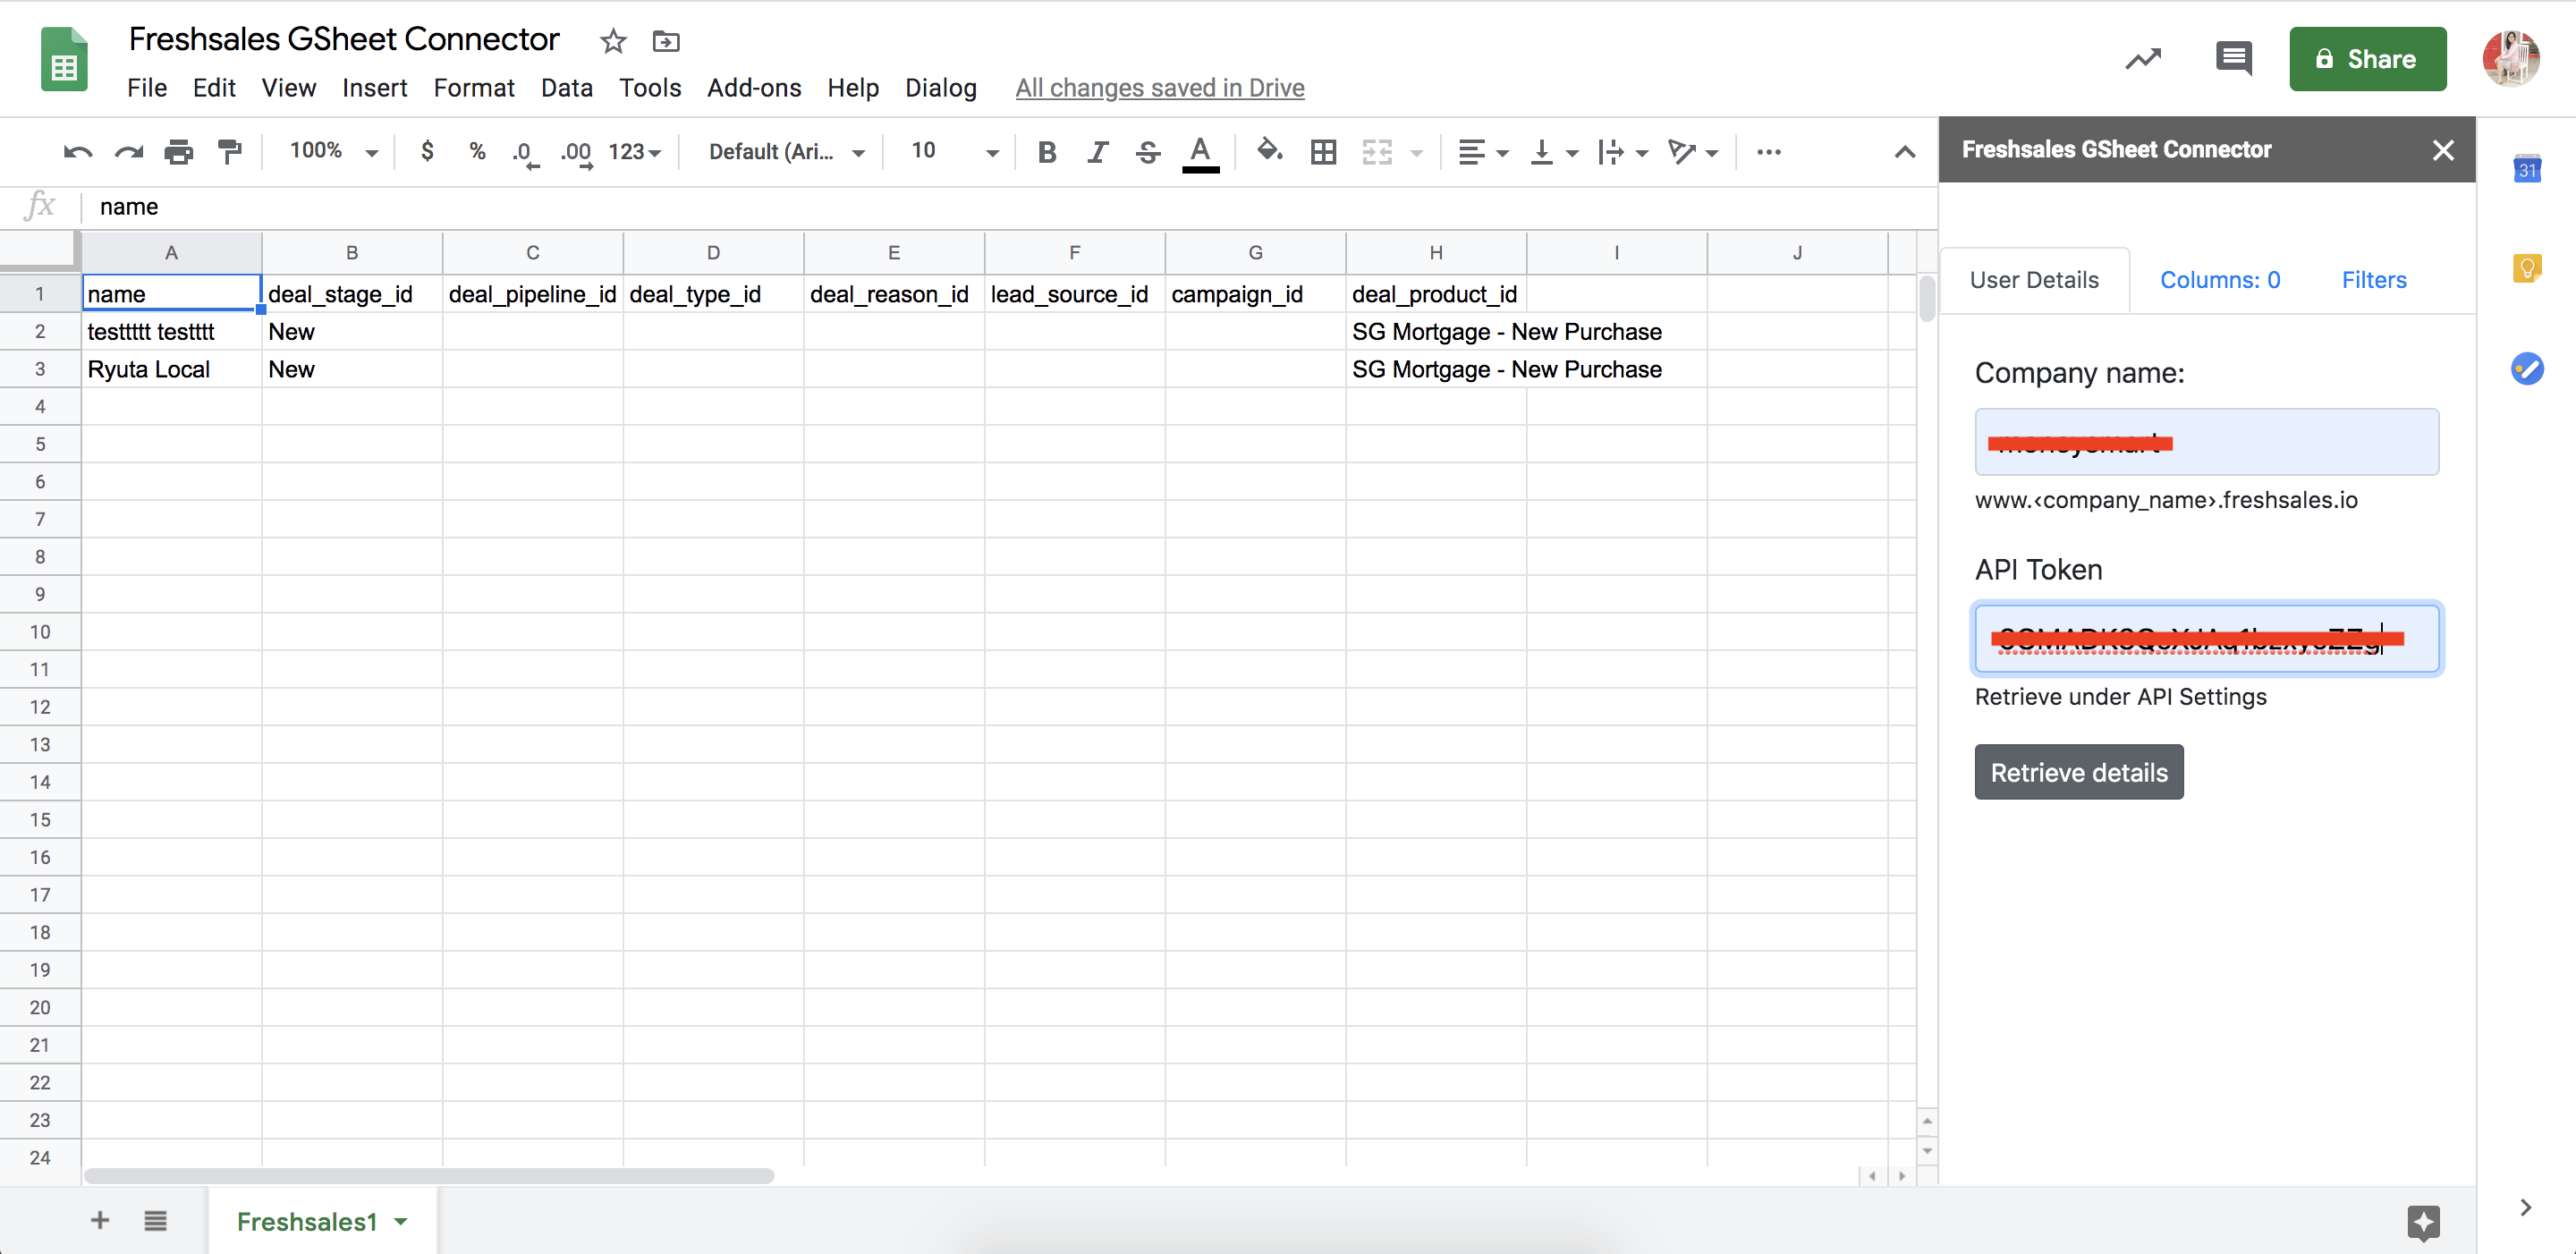Open the activity dashboard trend icon
2576x1254 pixels.
pyautogui.click(x=2143, y=59)
